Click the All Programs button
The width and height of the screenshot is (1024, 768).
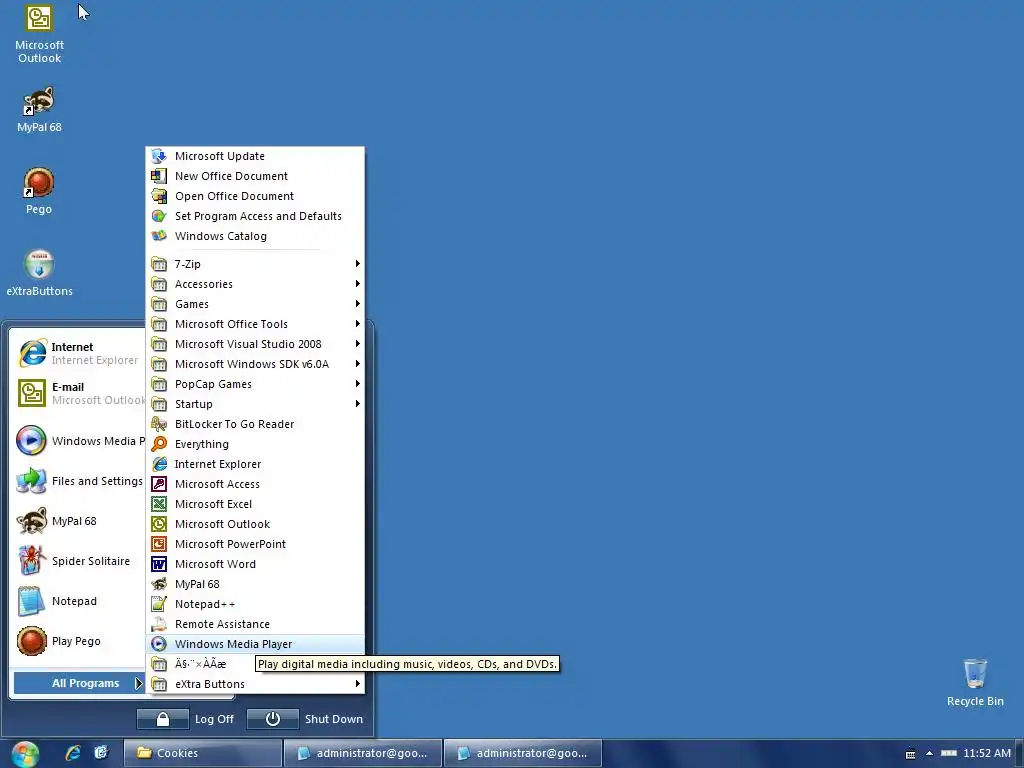79,683
